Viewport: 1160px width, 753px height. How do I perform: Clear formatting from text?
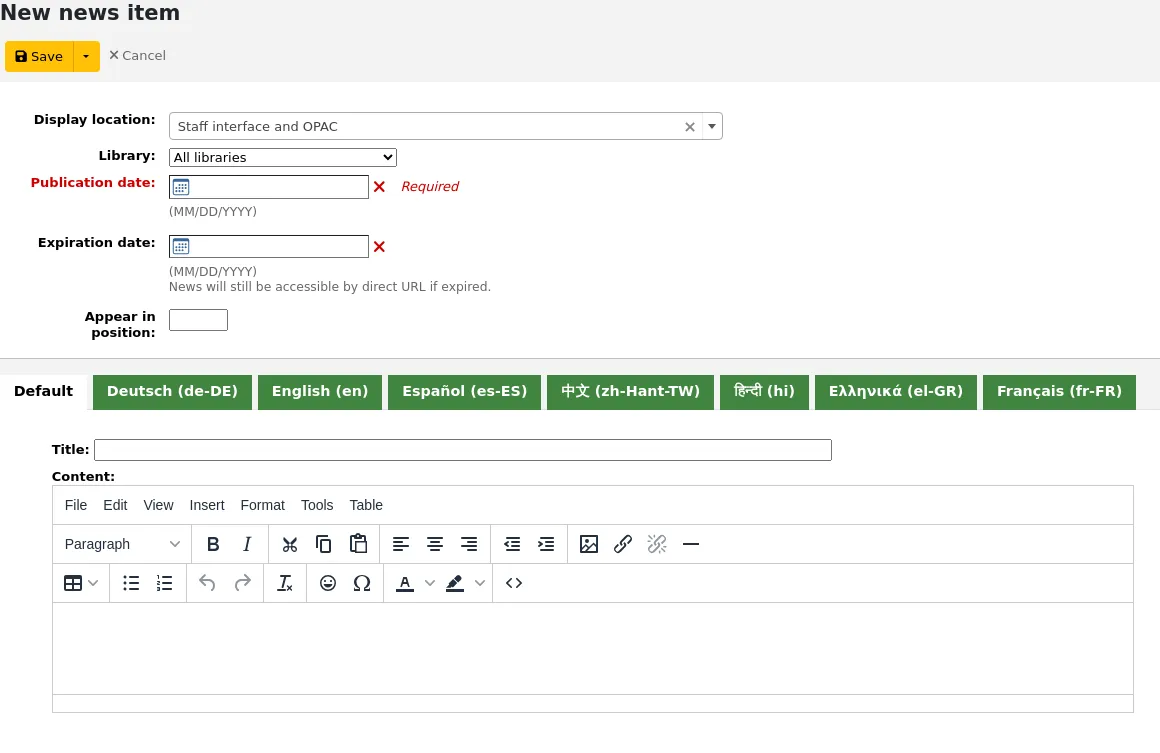[x=285, y=584]
